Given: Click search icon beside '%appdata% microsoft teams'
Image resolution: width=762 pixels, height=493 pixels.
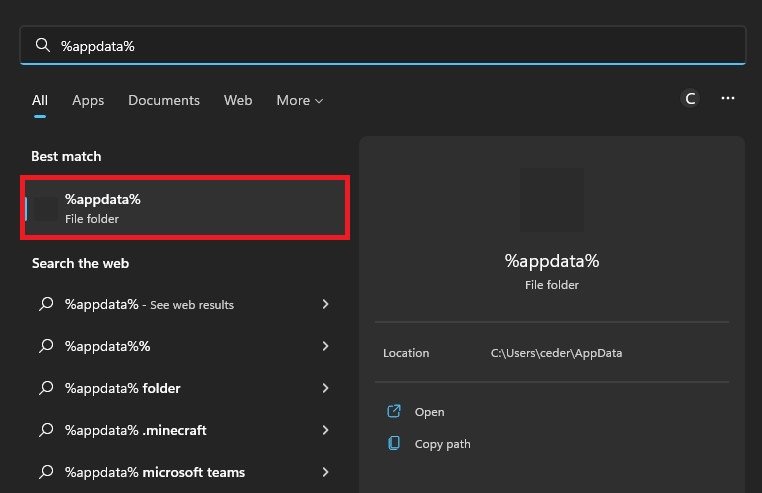Looking at the screenshot, I should click(44, 472).
